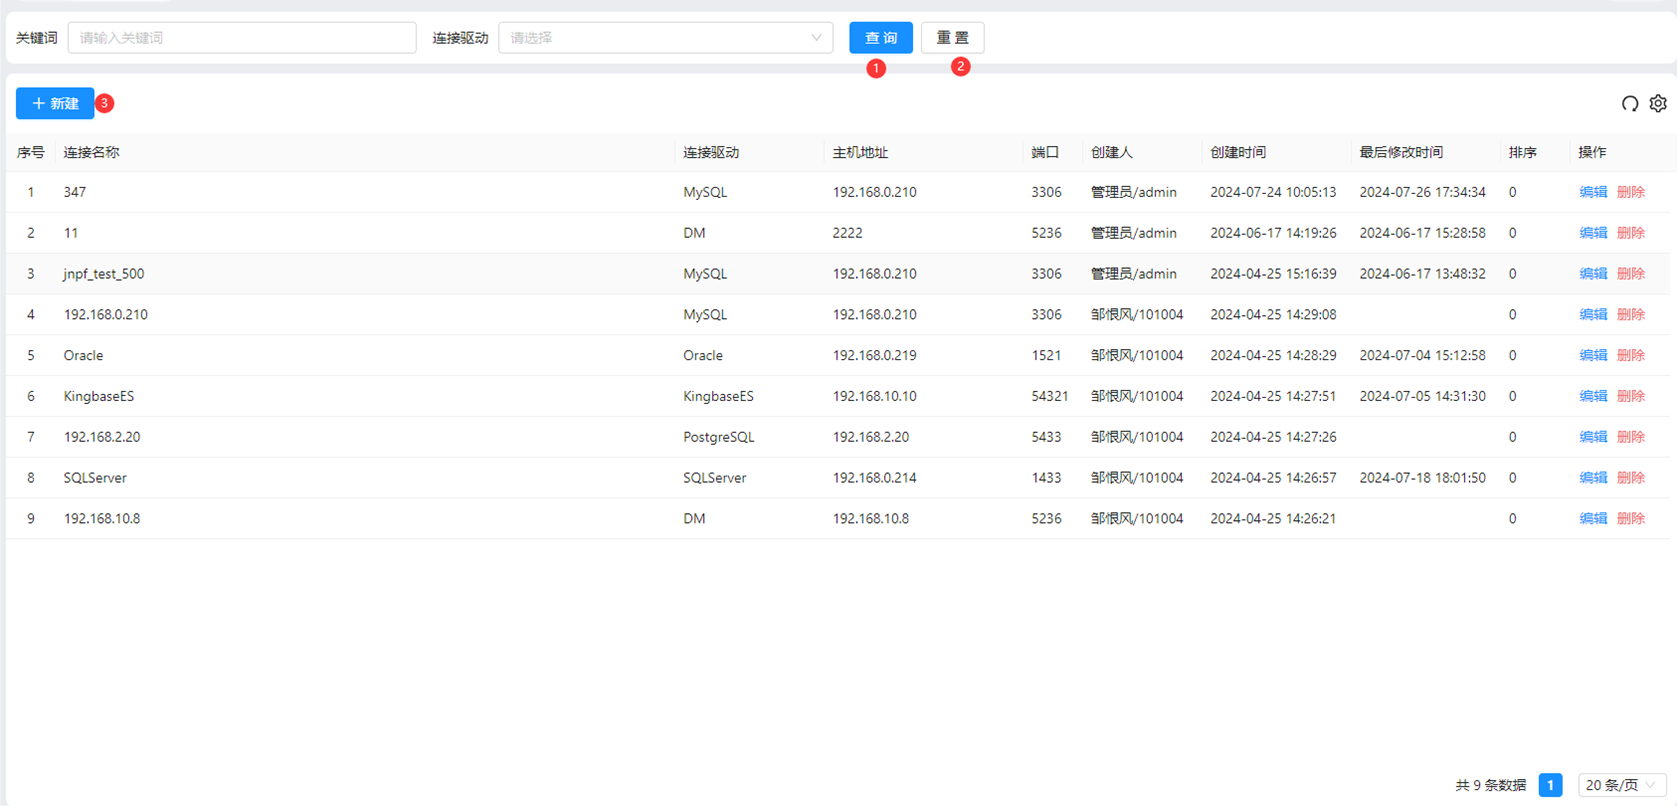Go to page 1 in pagination
This screenshot has width=1677, height=809.
tap(1550, 785)
